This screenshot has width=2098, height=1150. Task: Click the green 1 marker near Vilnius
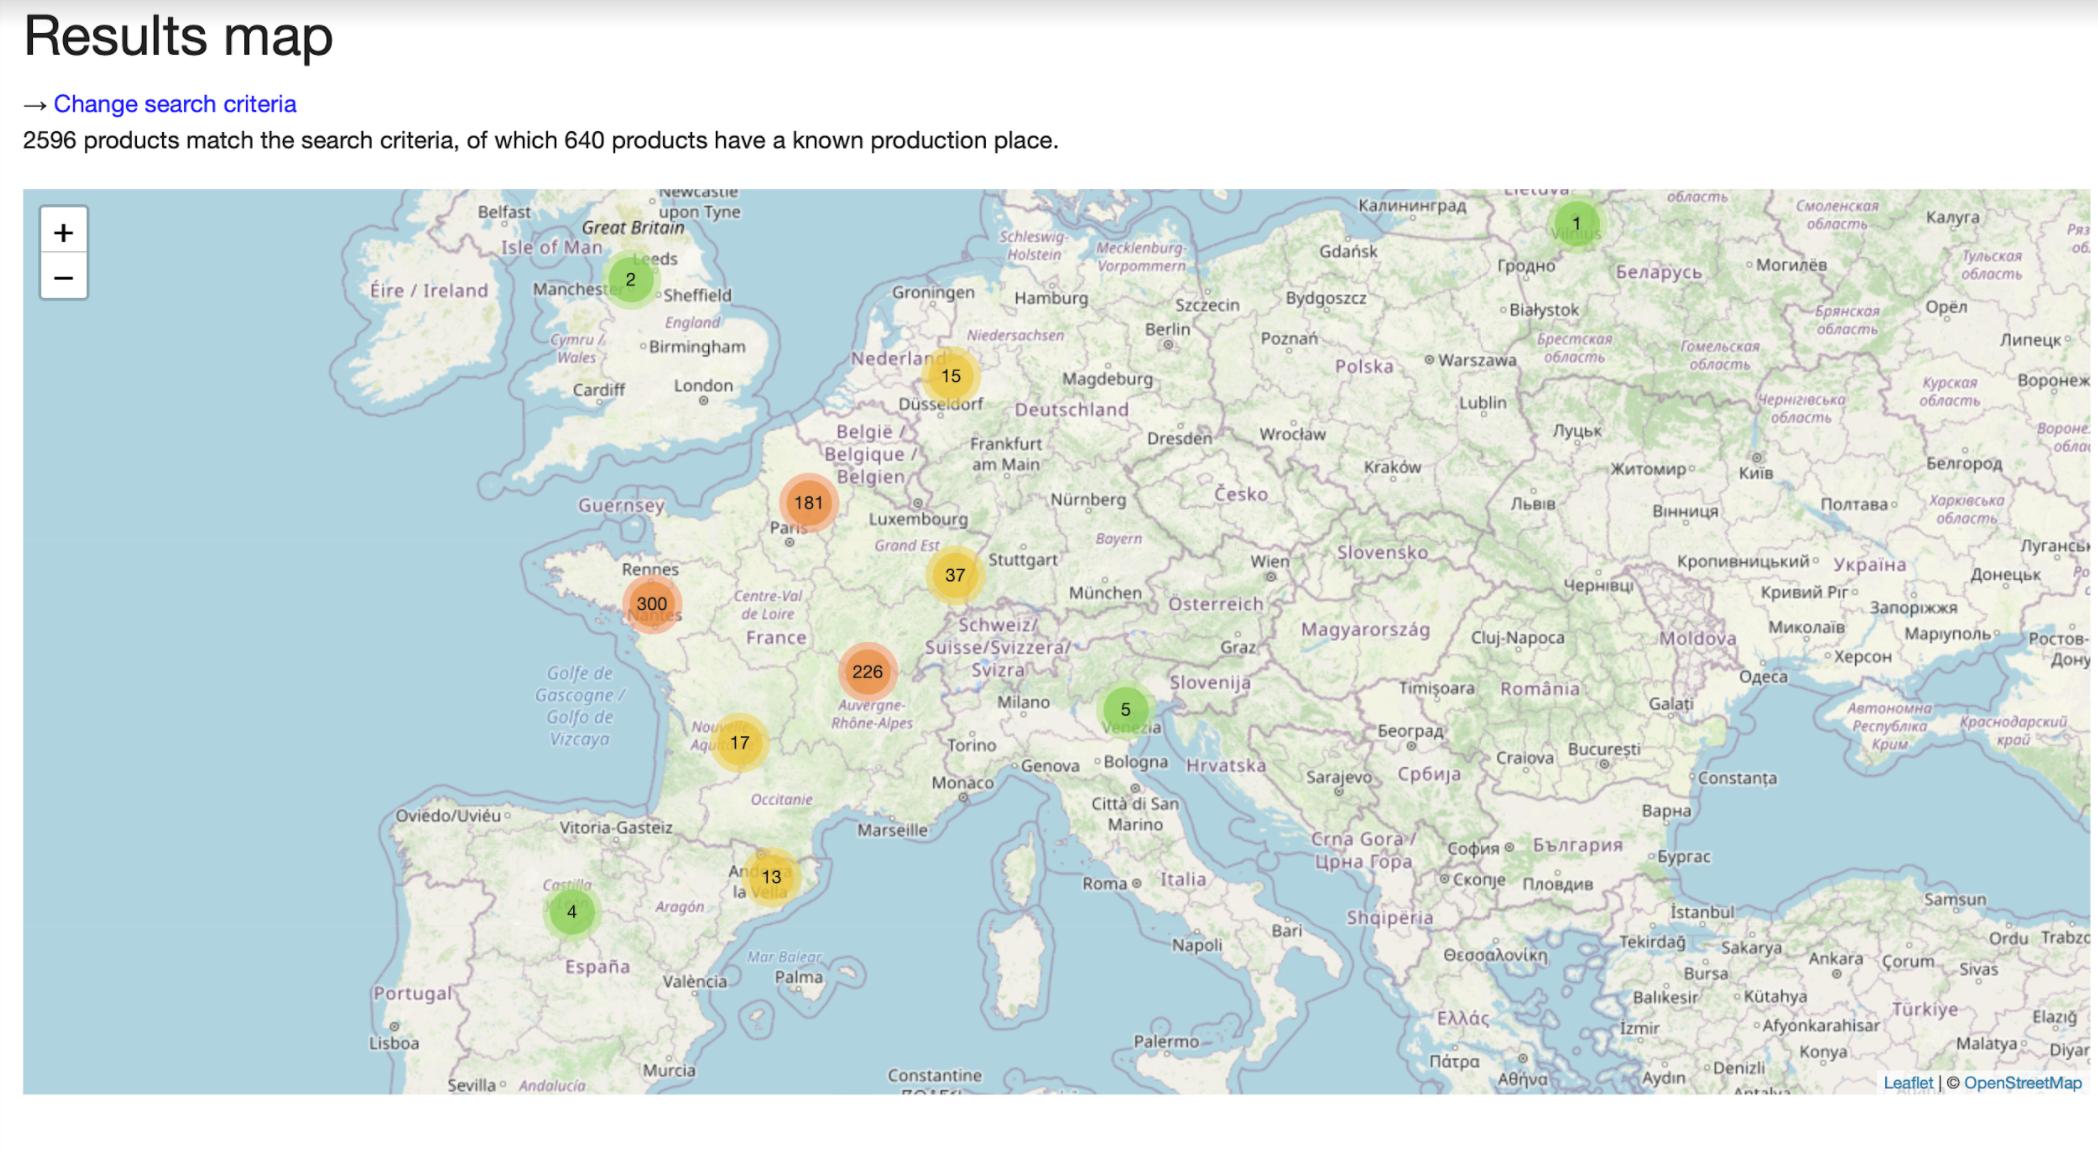1576,223
